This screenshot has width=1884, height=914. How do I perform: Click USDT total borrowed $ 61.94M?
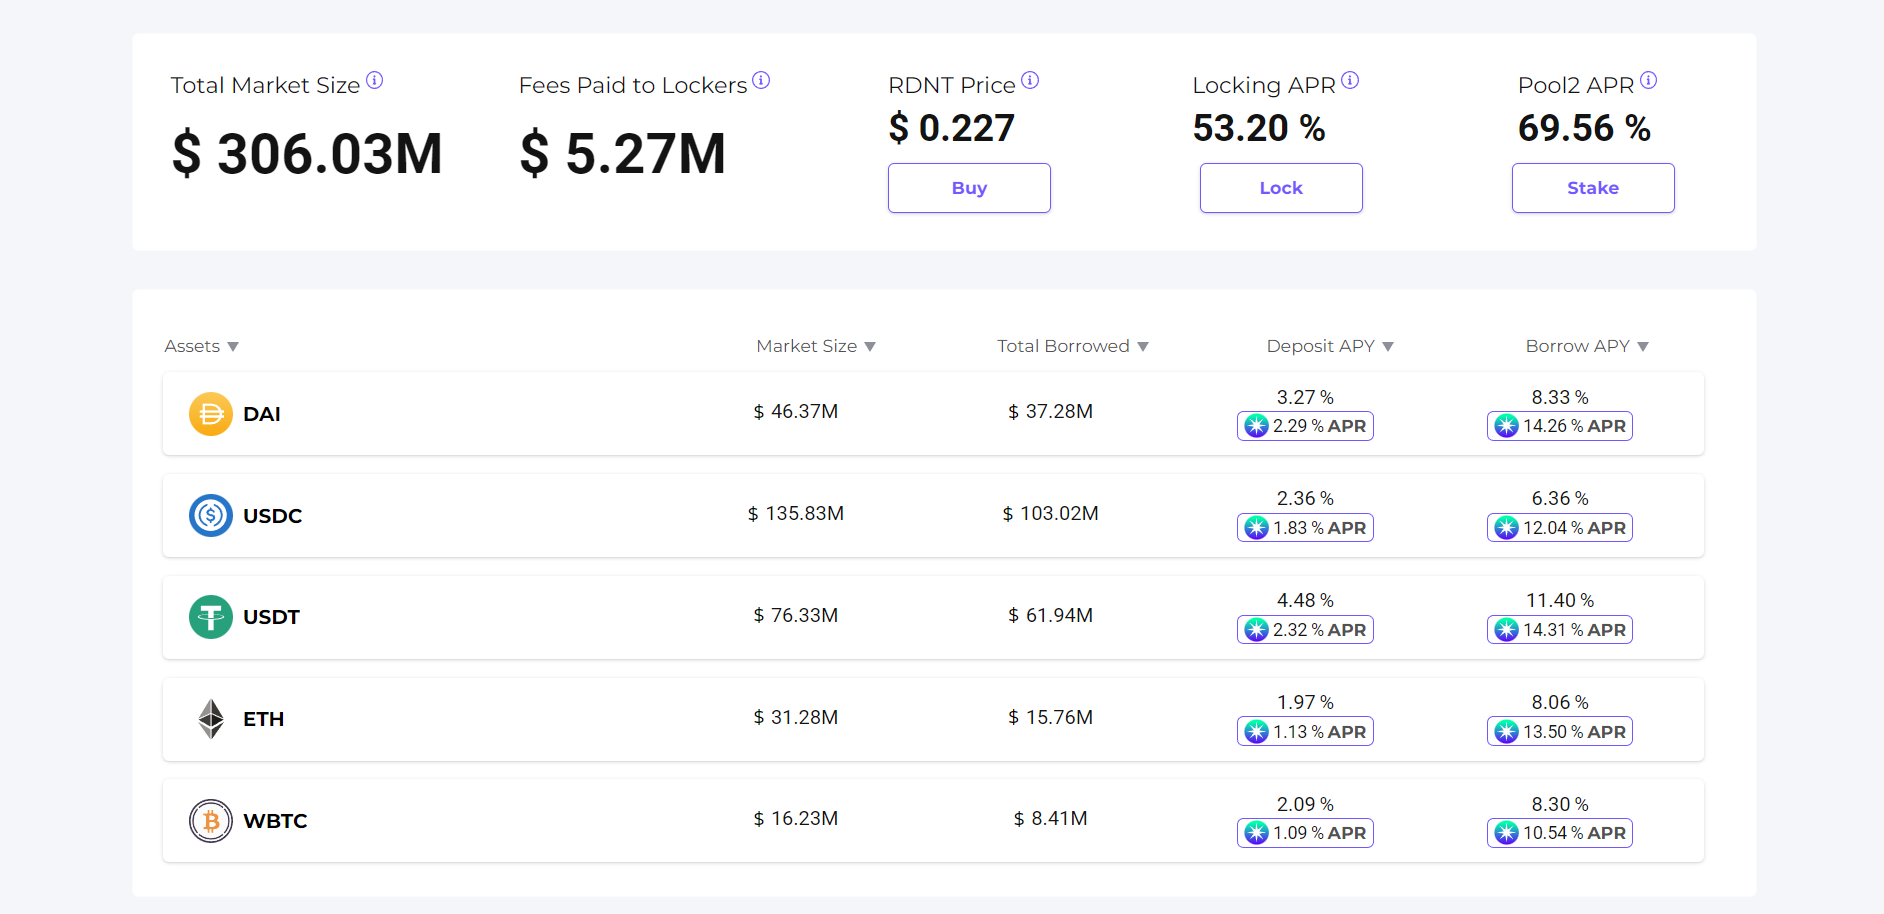tap(1051, 616)
